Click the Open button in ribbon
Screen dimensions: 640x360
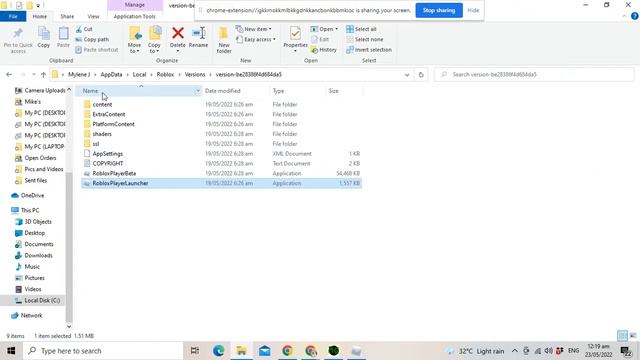[324, 29]
